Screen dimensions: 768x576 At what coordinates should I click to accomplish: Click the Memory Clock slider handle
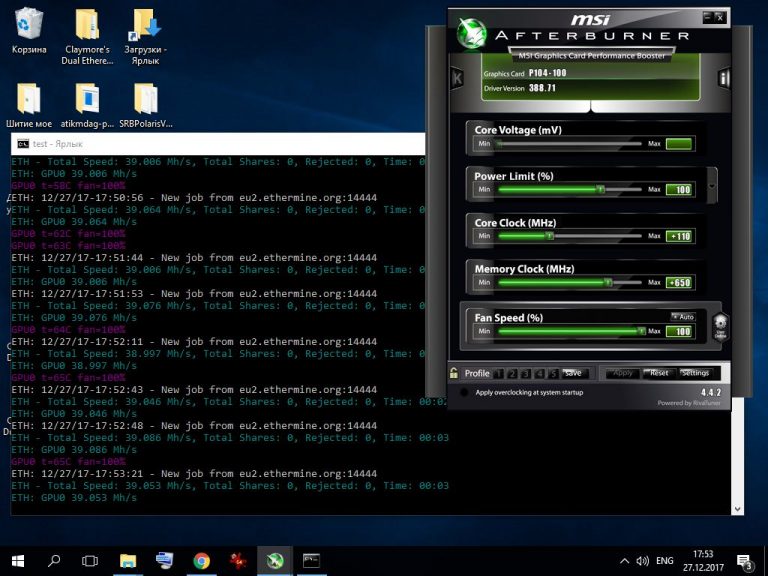click(x=608, y=283)
